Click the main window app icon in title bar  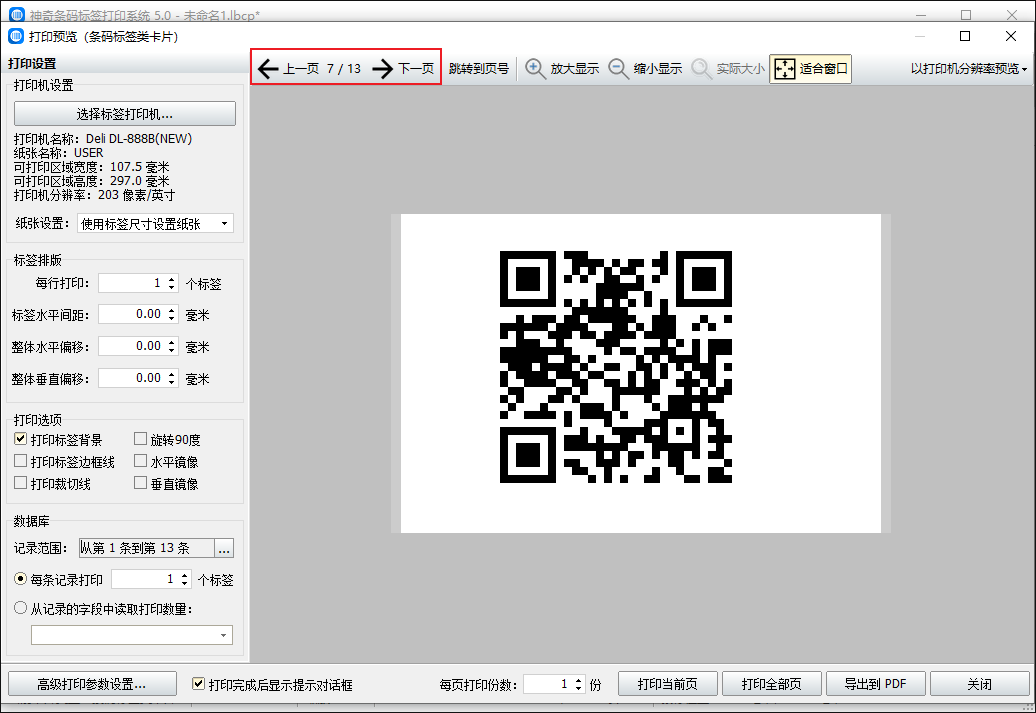17,14
